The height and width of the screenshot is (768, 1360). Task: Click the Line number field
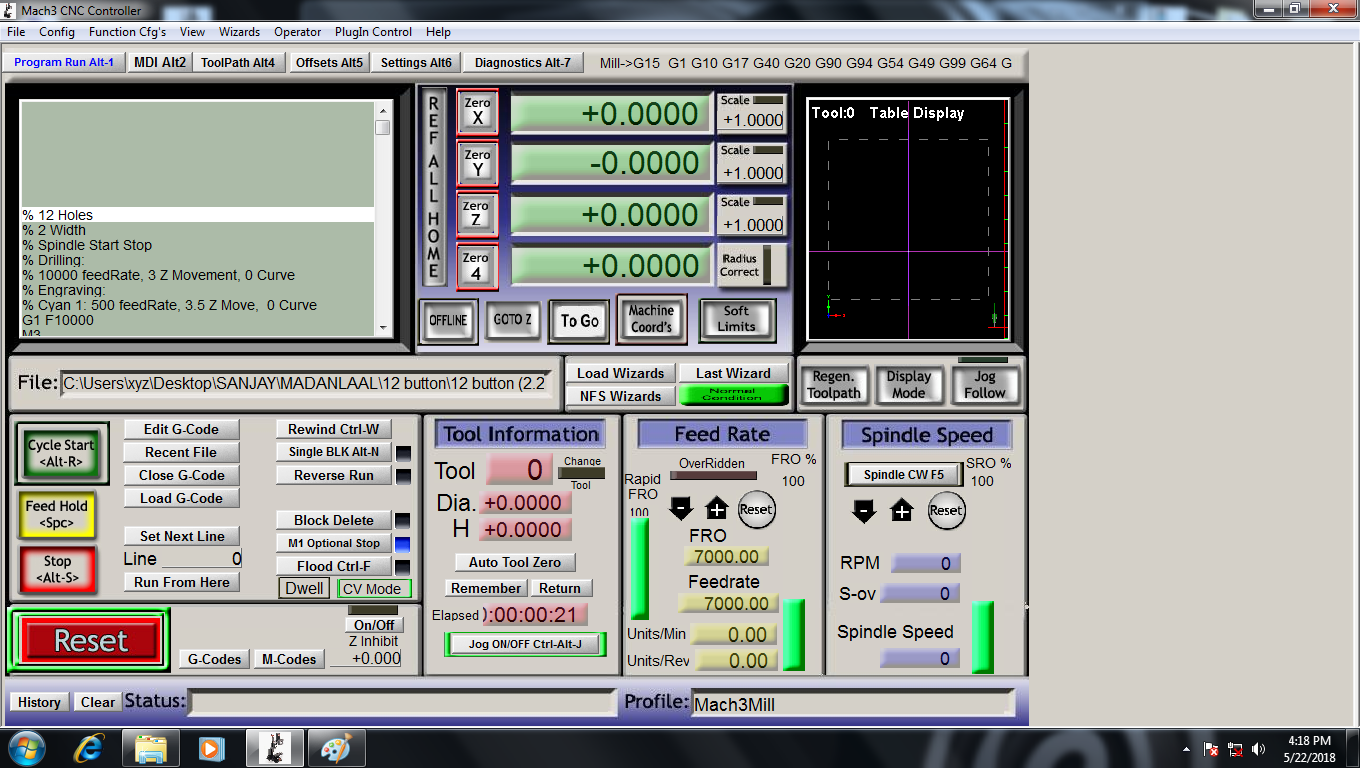[x=201, y=559]
